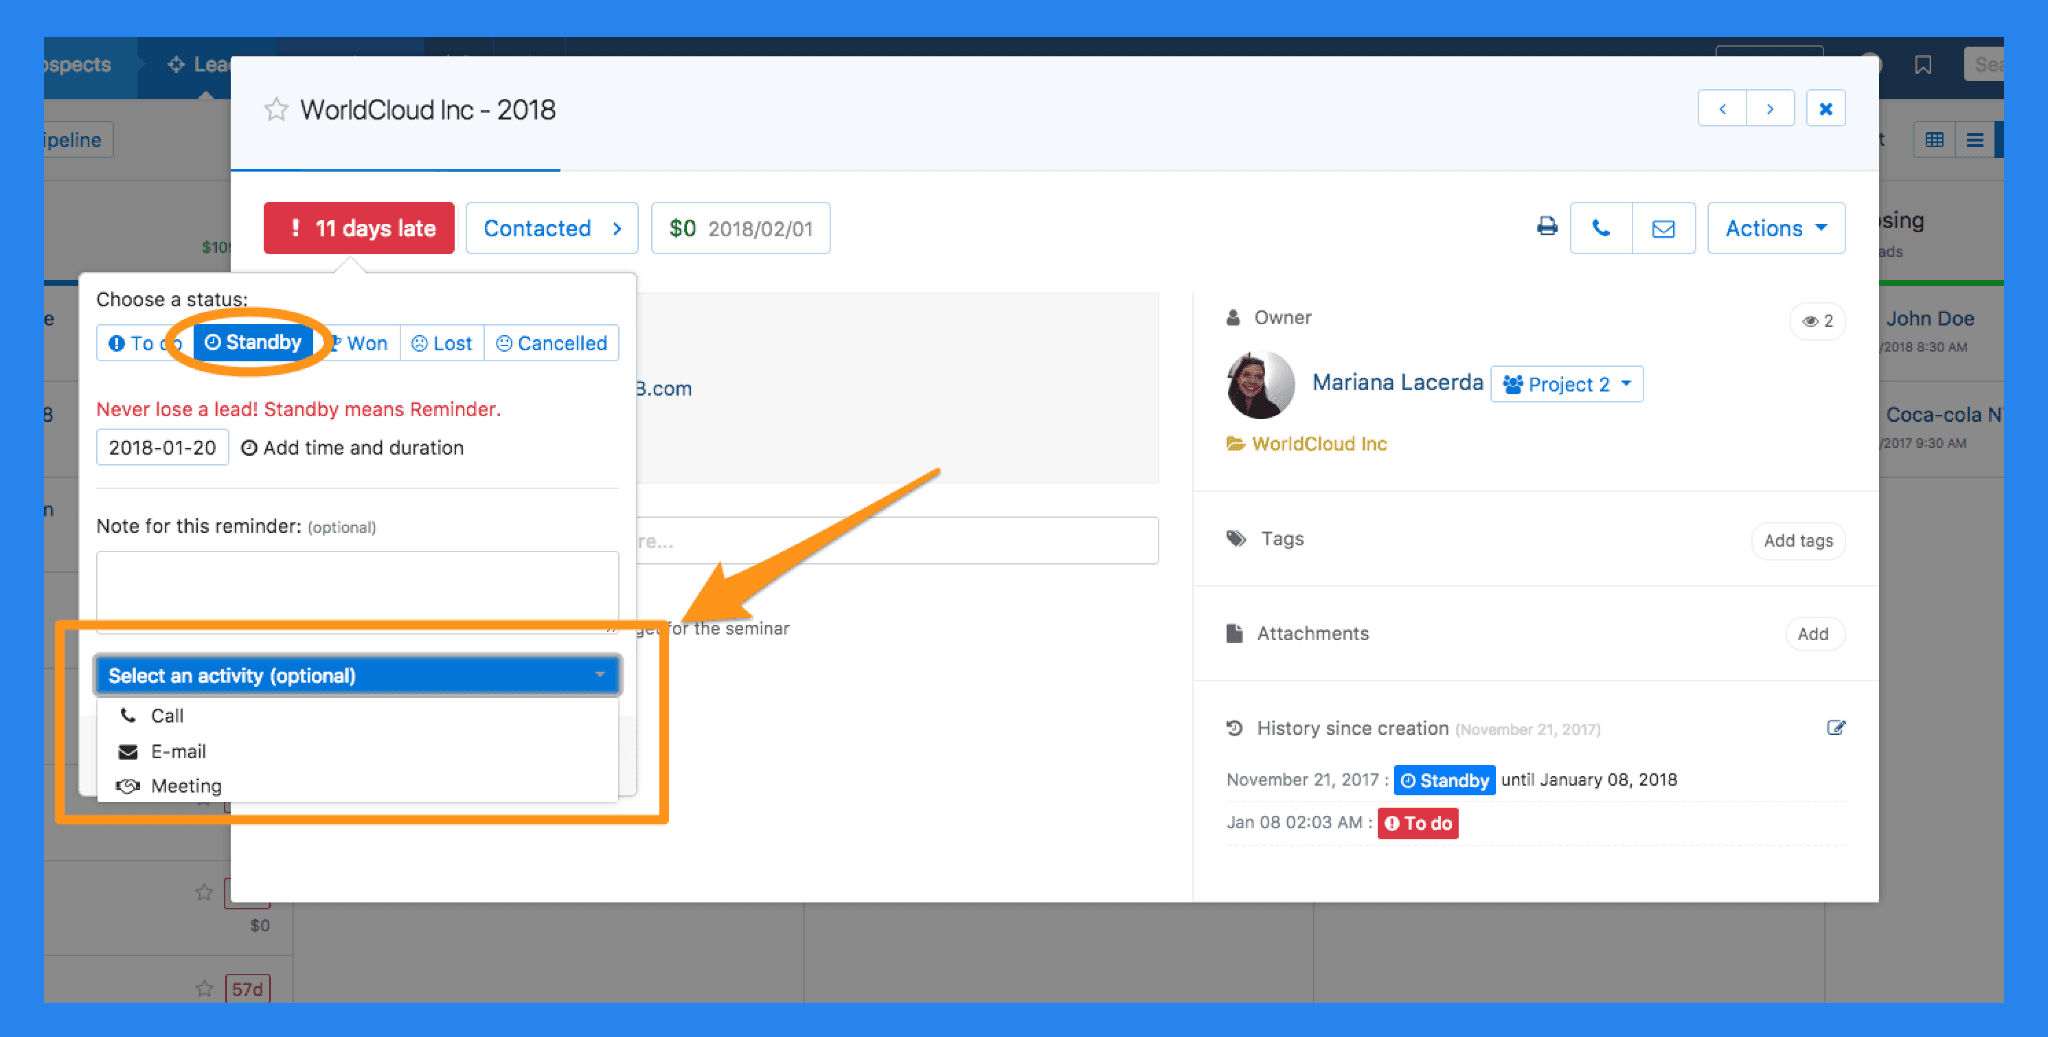This screenshot has width=2048, height=1037.
Task: Click Add time and duration
Action: click(x=353, y=448)
